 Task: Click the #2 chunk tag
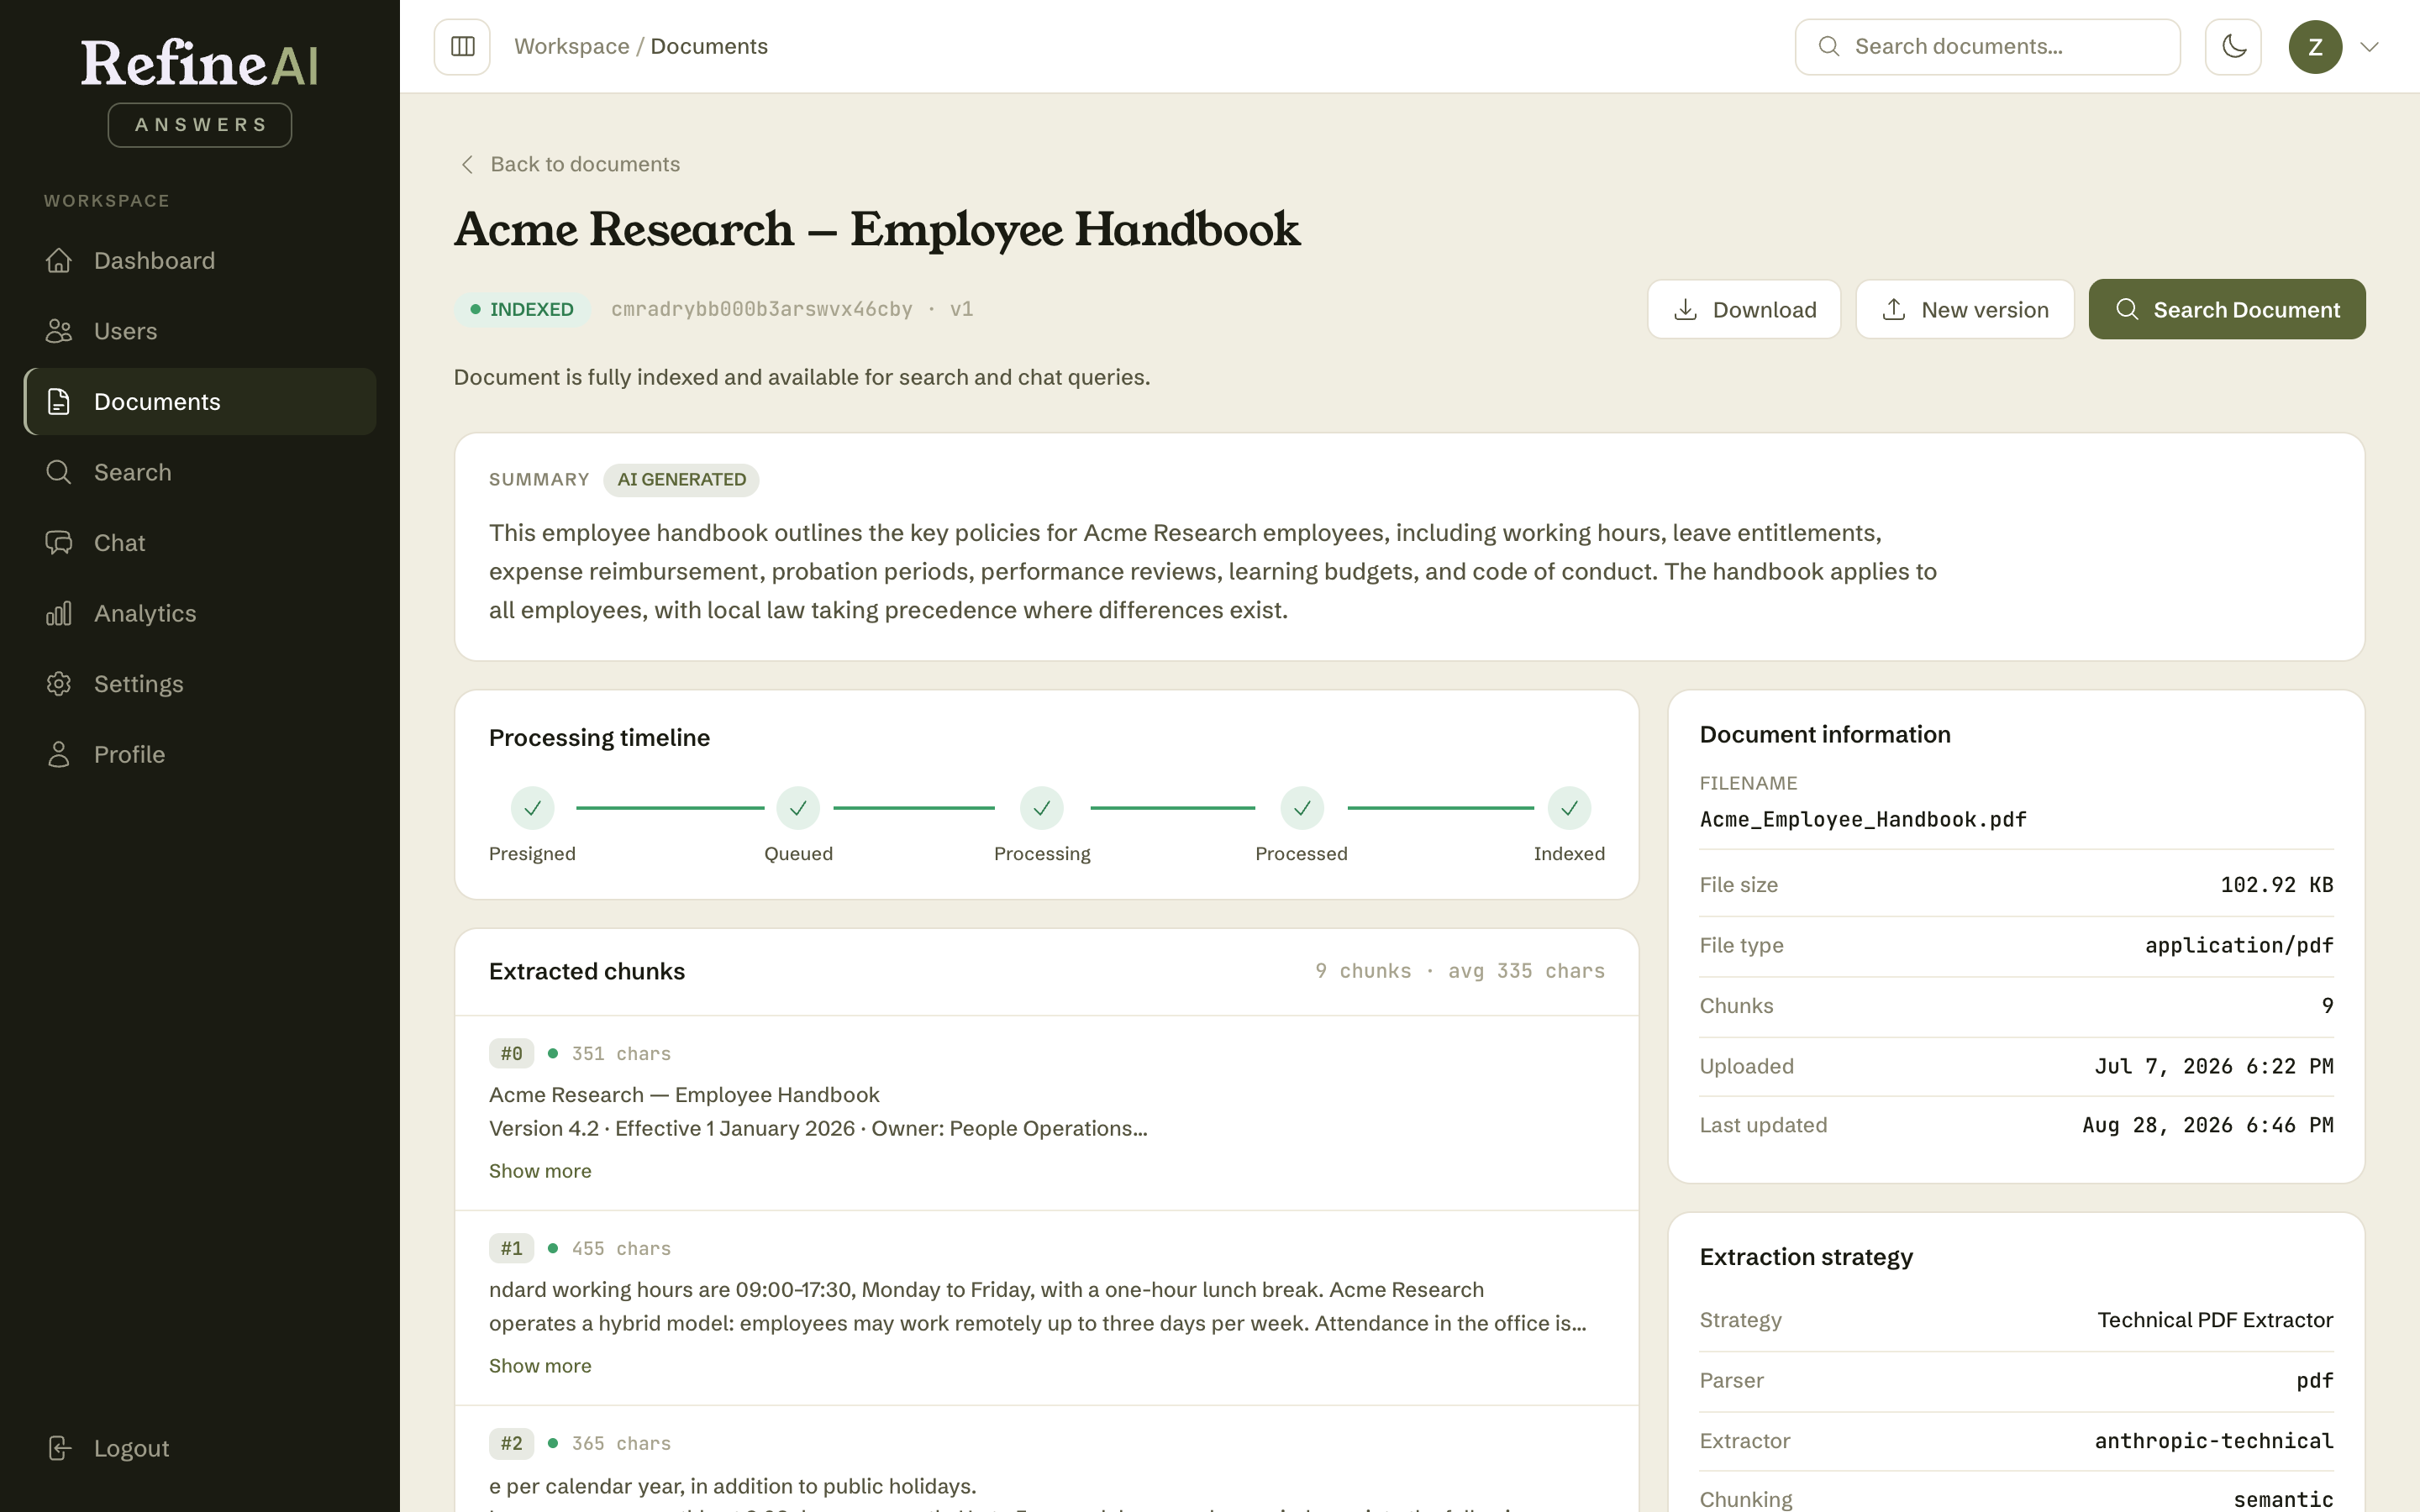point(511,1444)
